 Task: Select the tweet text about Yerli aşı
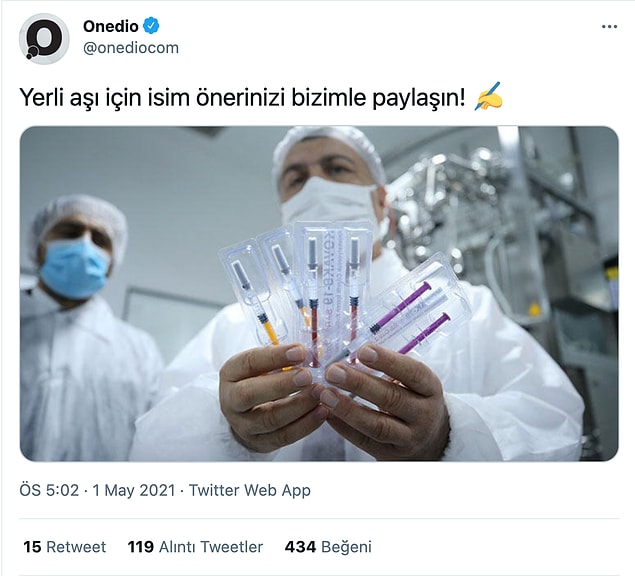(x=243, y=98)
